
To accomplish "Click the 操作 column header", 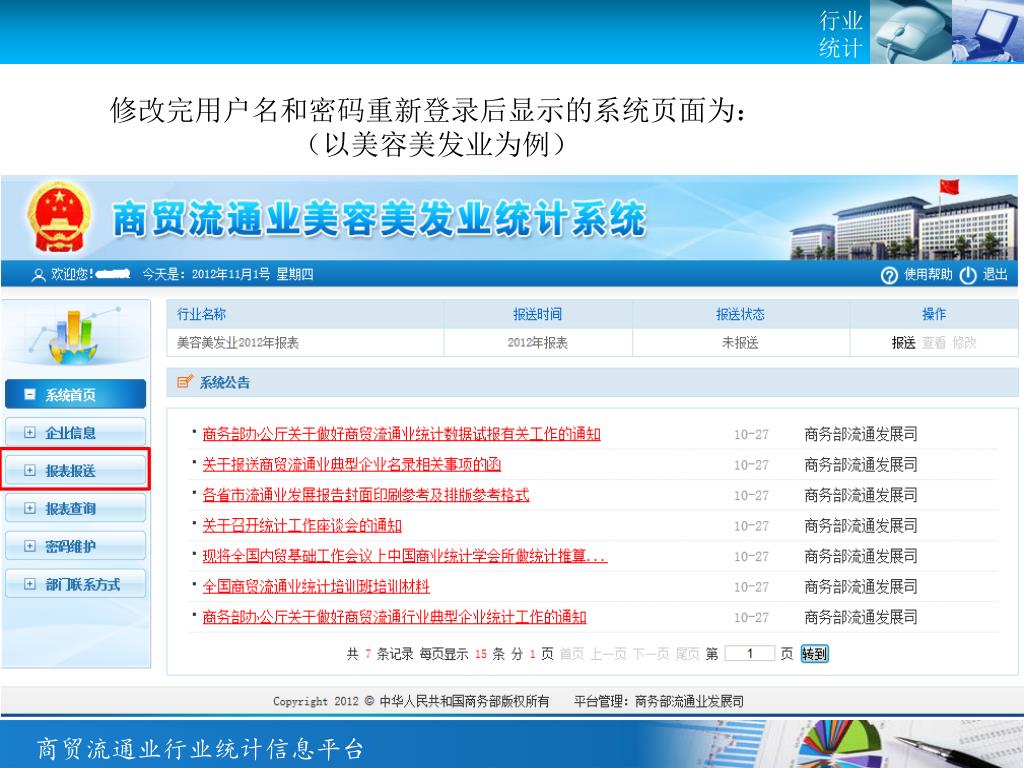I will pyautogui.click(x=934, y=314).
